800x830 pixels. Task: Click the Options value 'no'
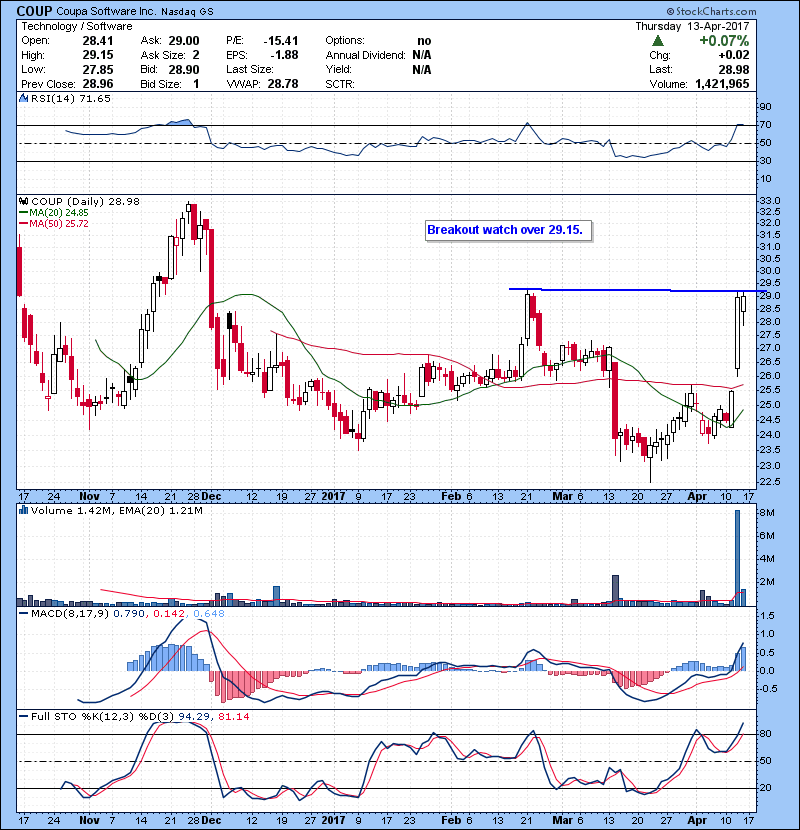point(424,41)
